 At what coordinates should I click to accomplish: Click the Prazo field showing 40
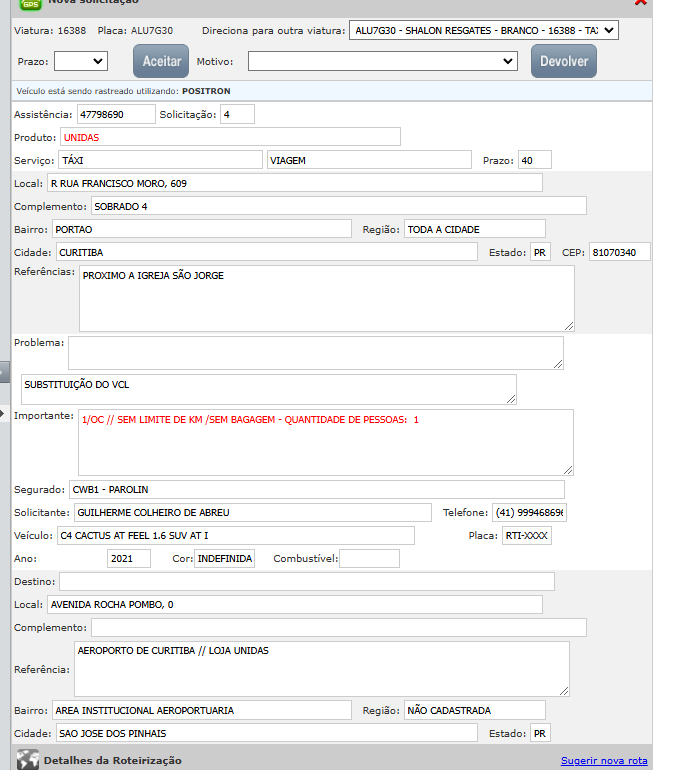pos(535,160)
